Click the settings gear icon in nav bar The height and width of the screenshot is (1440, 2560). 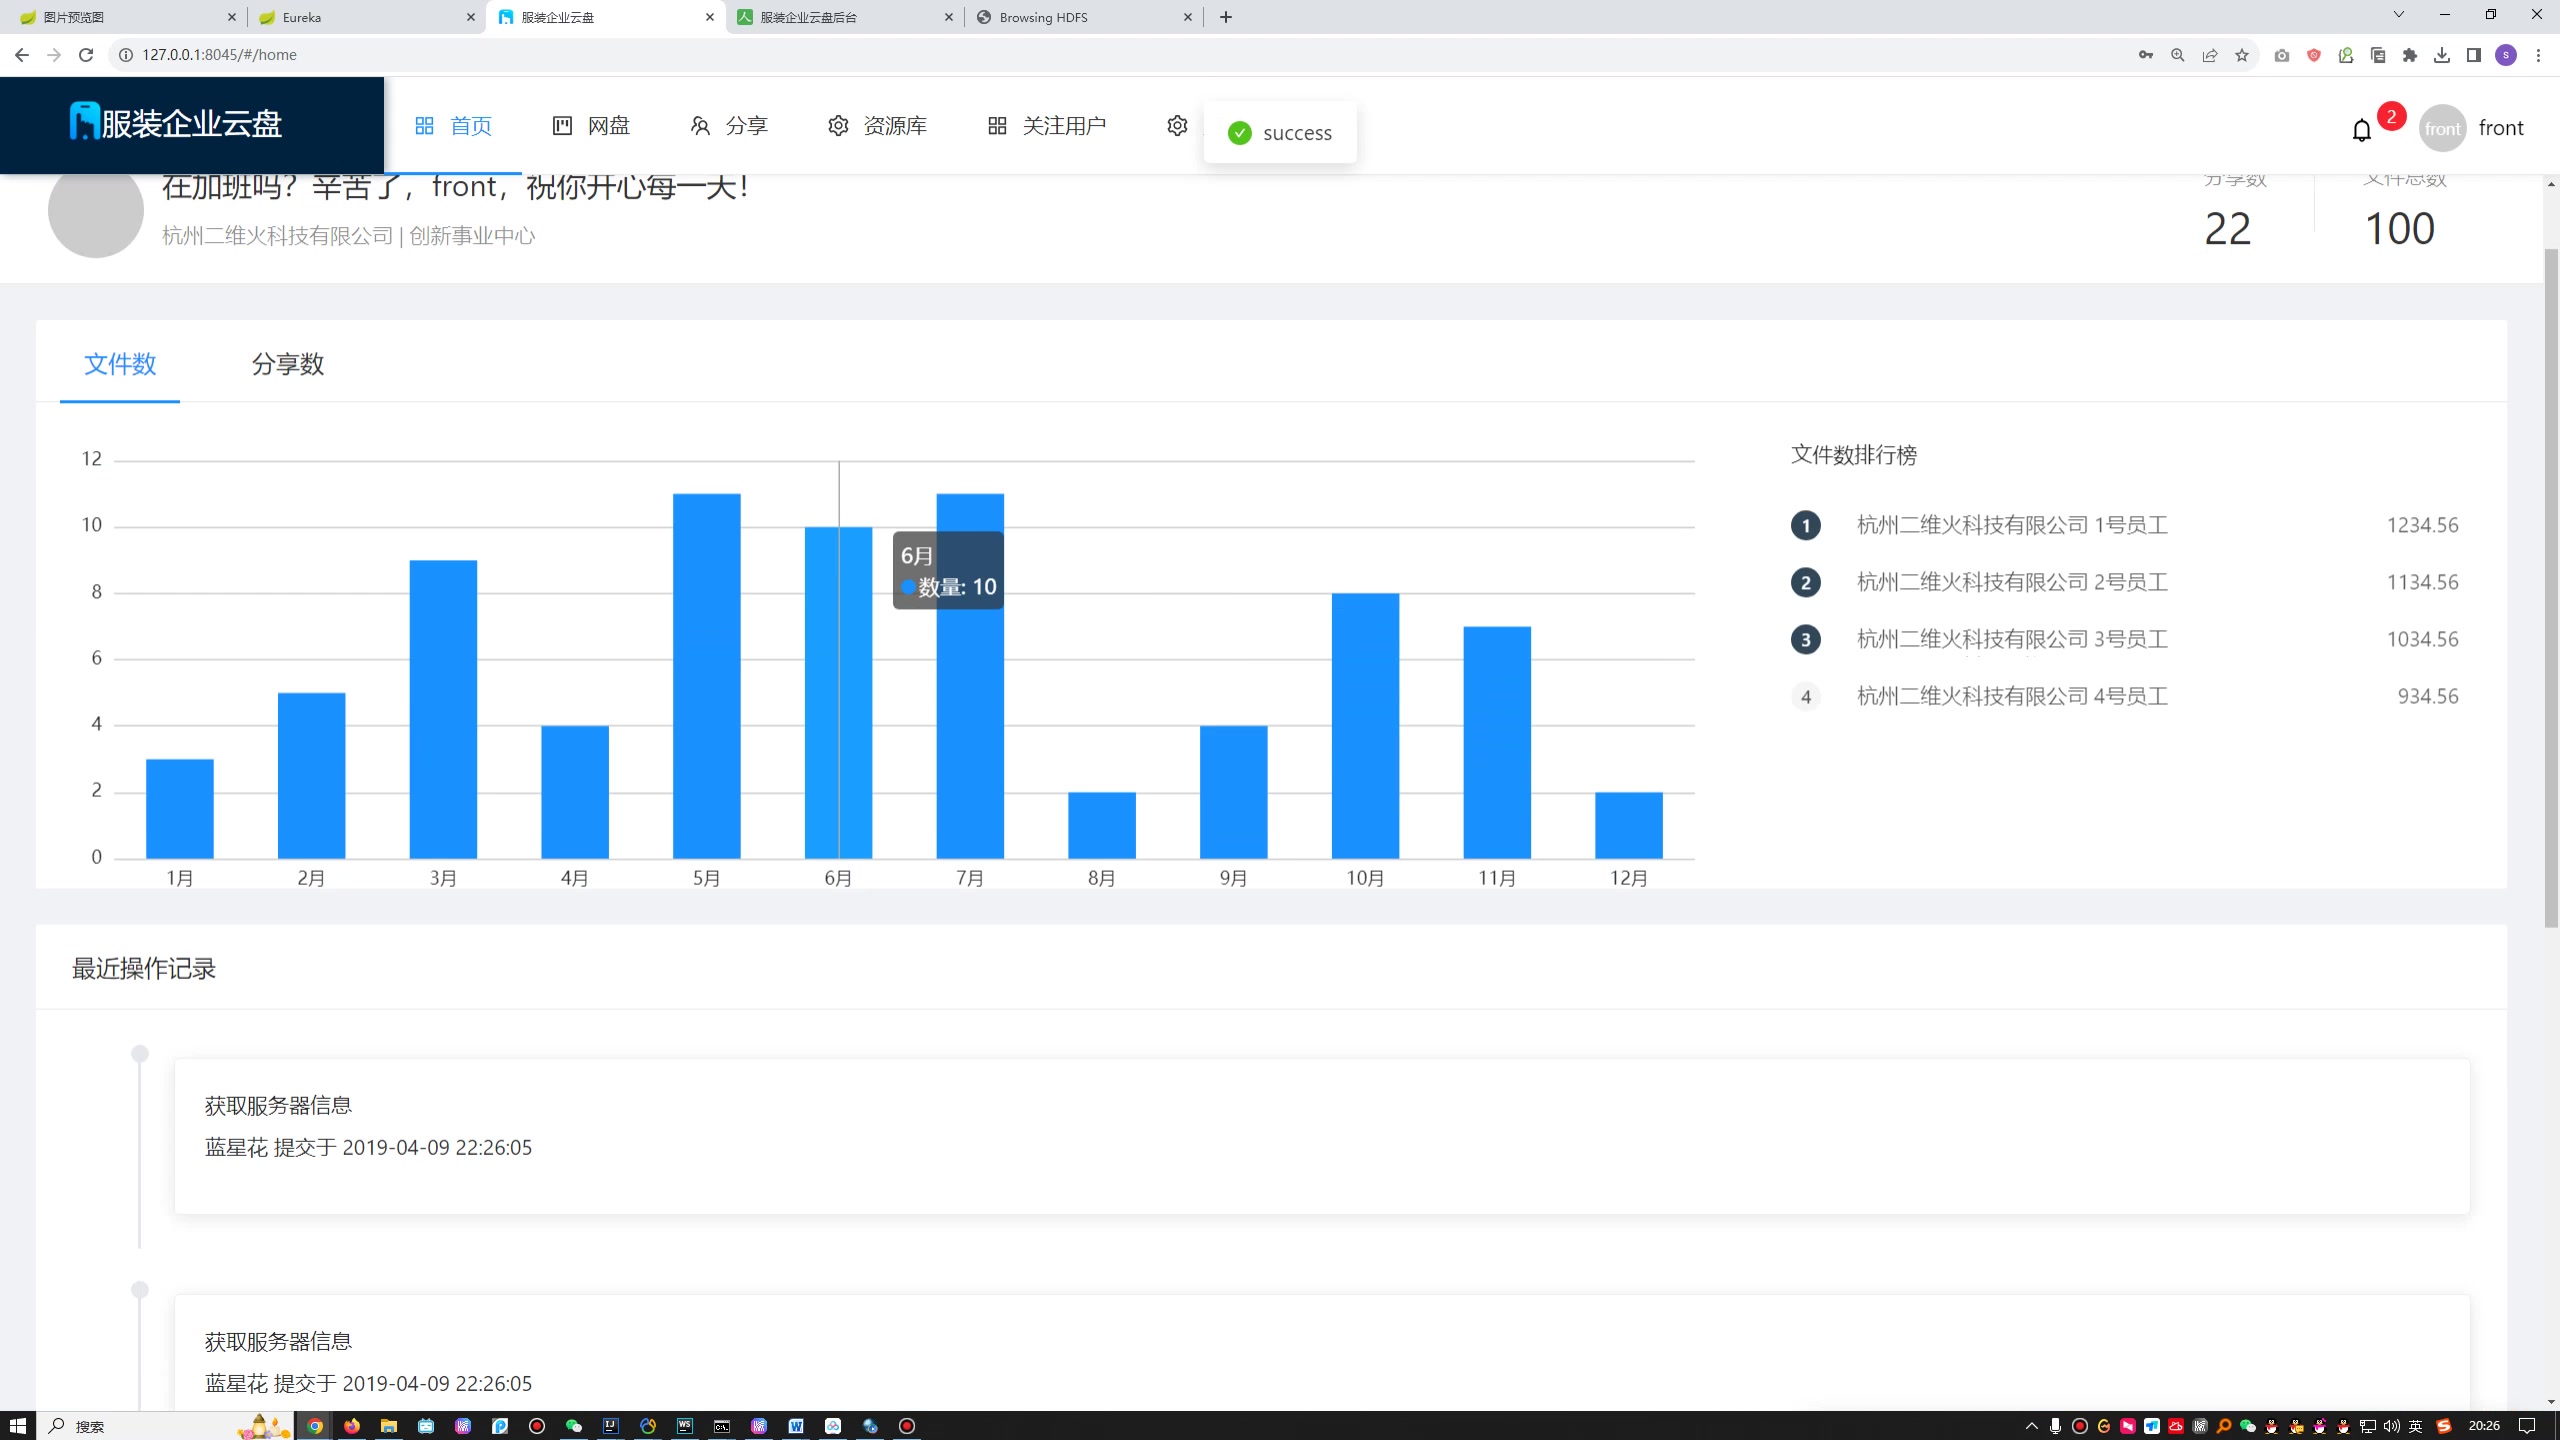pos(1176,125)
